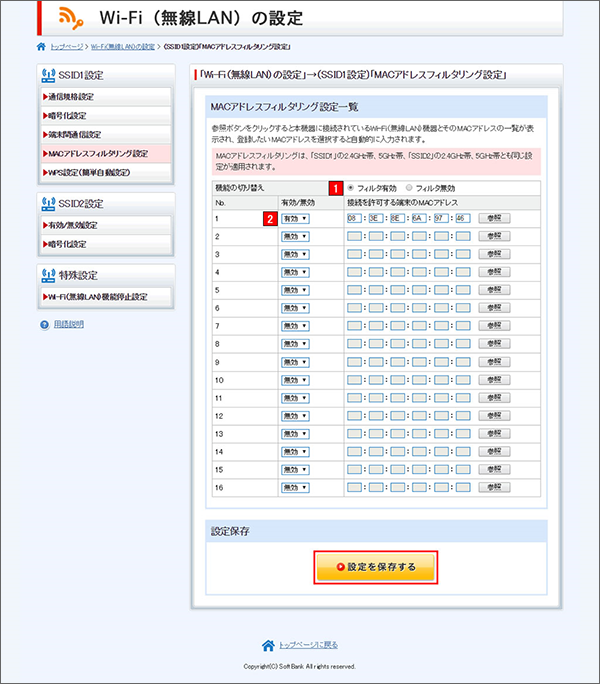Click the 参照 button in row 4
The width and height of the screenshot is (600, 684).
[494, 272]
